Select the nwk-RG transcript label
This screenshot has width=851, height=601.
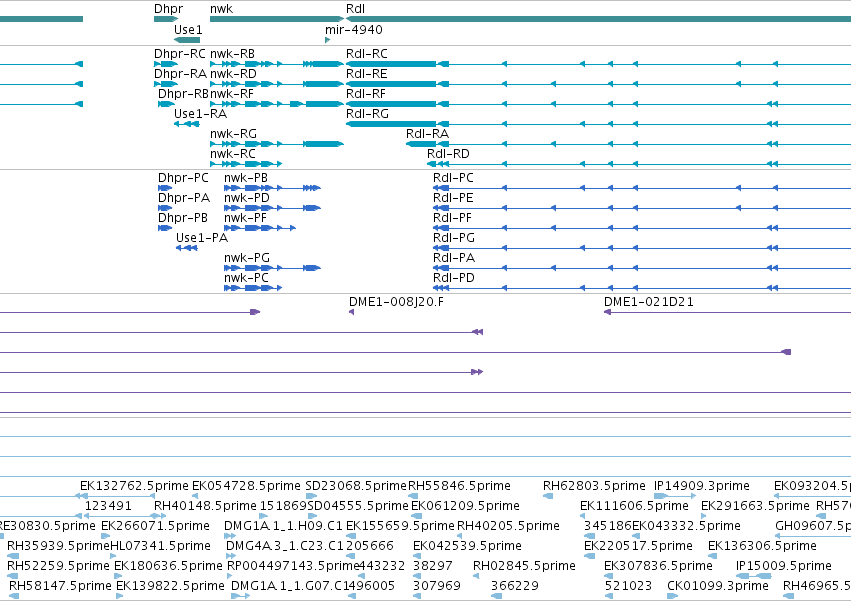233,134
